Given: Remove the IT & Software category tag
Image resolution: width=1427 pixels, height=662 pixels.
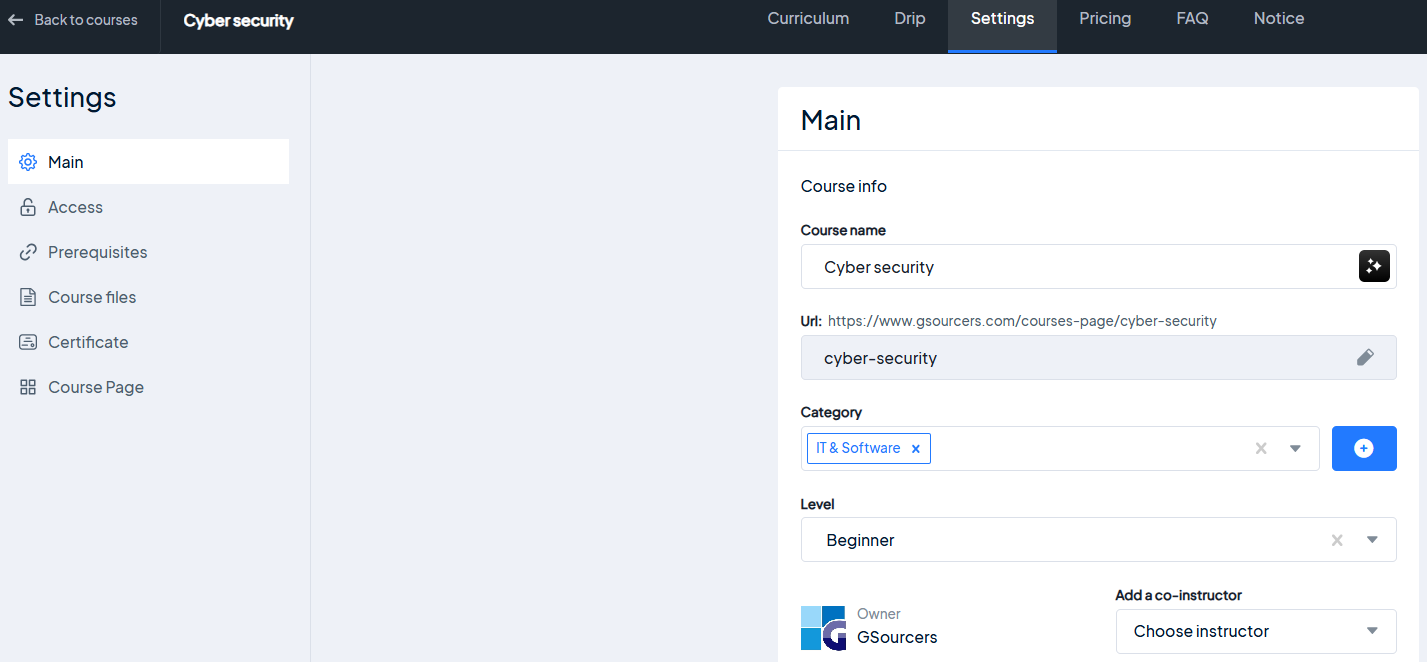Looking at the screenshot, I should 915,449.
